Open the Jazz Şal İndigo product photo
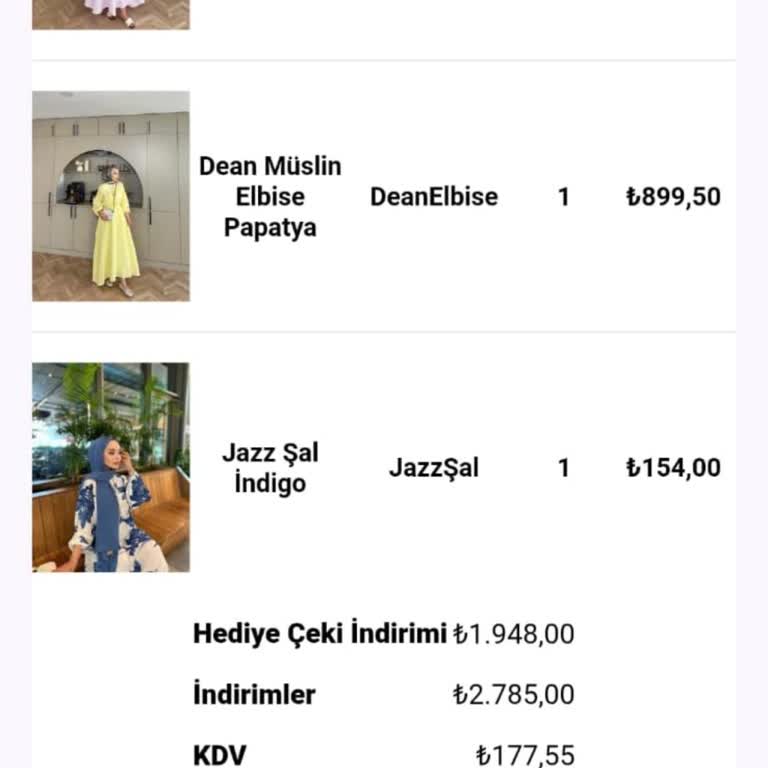This screenshot has width=768, height=768. [x=111, y=467]
